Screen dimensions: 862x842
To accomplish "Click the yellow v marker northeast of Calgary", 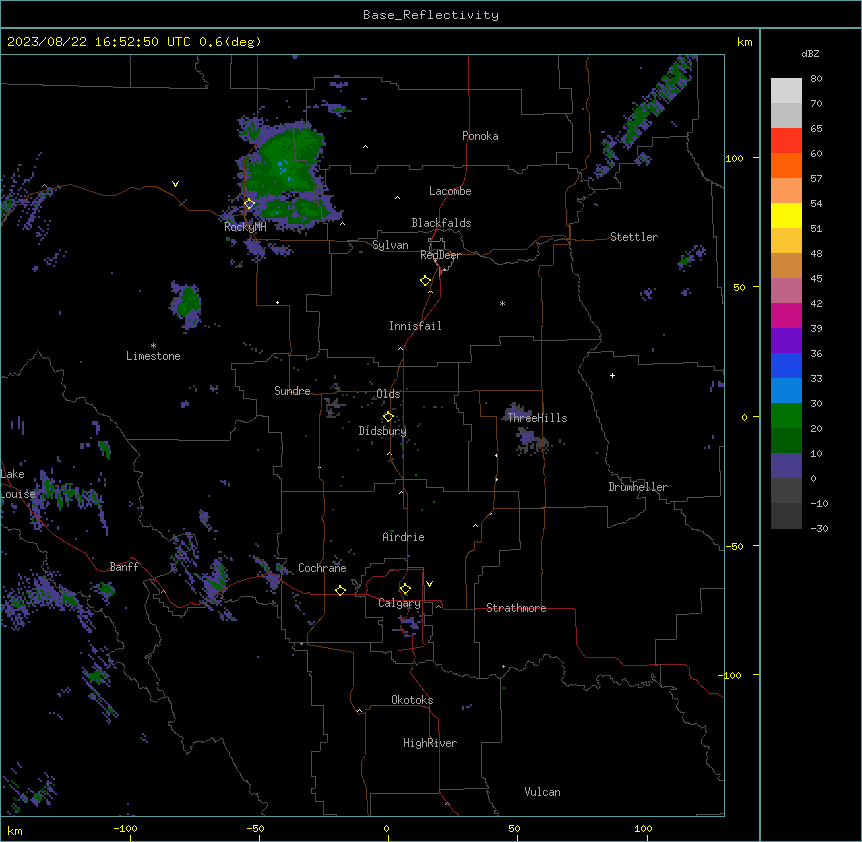I will pyautogui.click(x=429, y=584).
